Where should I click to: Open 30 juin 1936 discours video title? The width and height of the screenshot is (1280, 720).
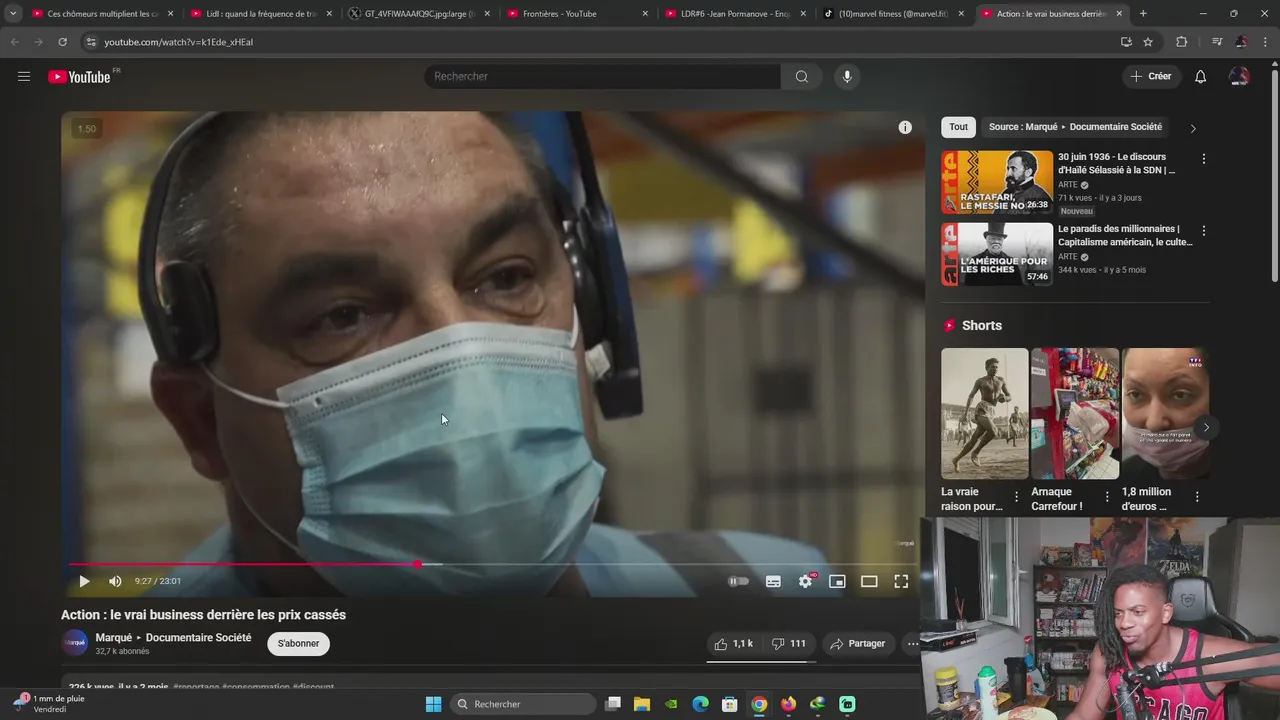1117,163
